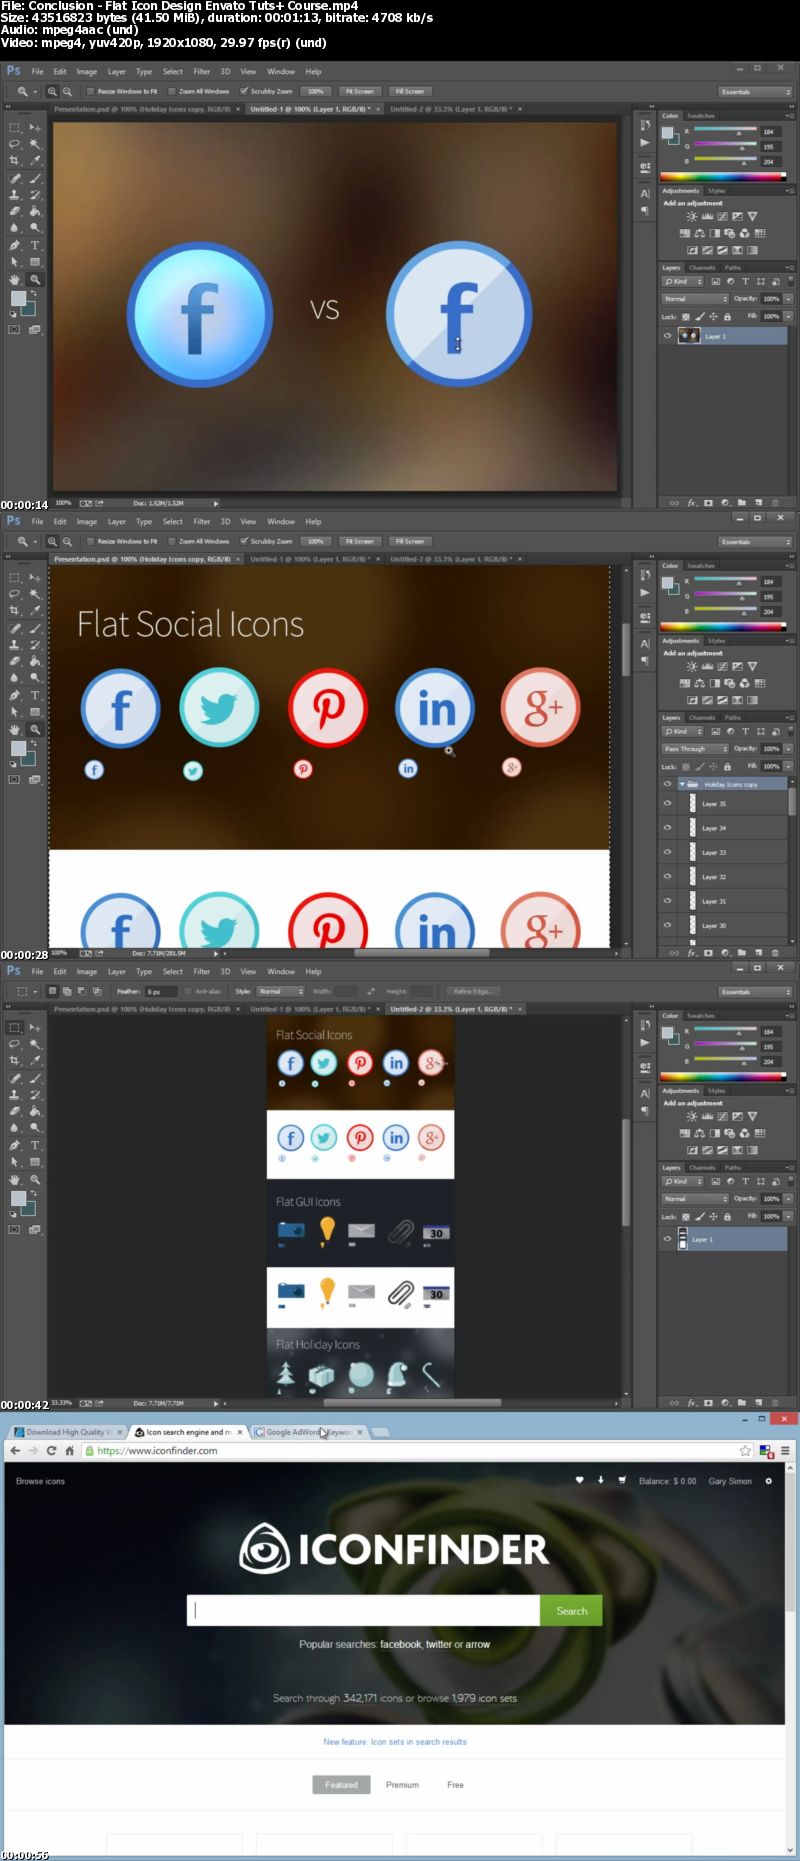Click zoom-in magnifier in 00:00:14 frame options bar
This screenshot has height=1861, width=800.
[52, 91]
